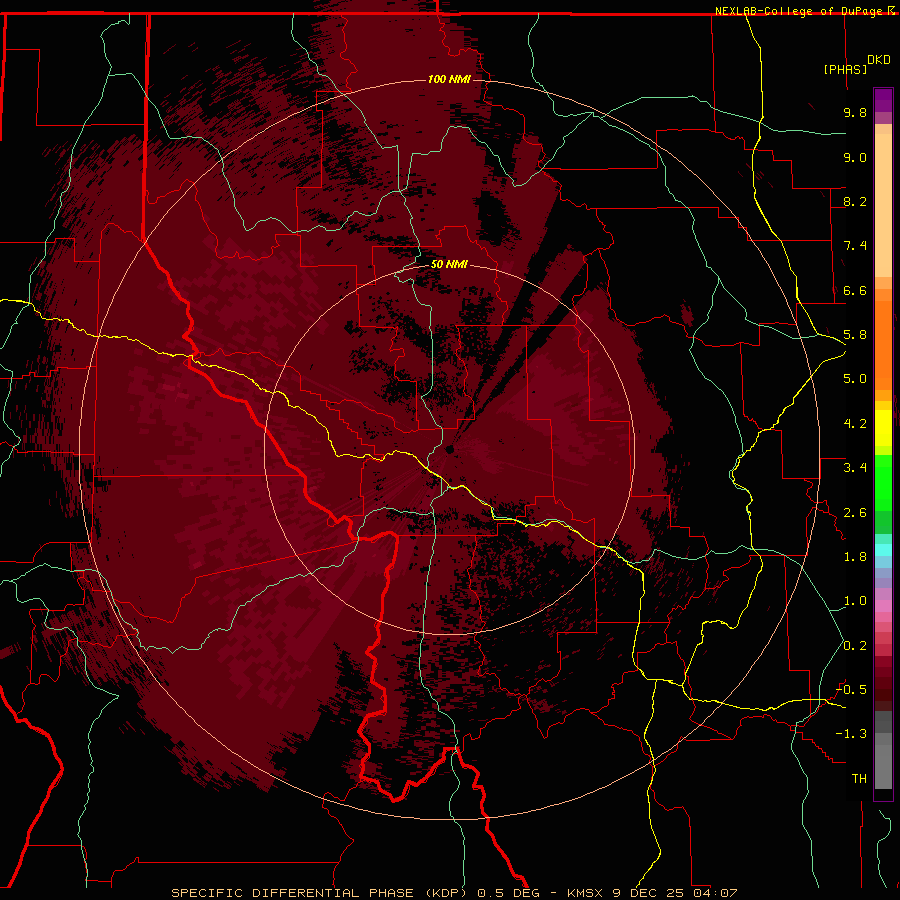Click the -1.3 scale value
This screenshot has height=900, width=900.
pos(851,734)
